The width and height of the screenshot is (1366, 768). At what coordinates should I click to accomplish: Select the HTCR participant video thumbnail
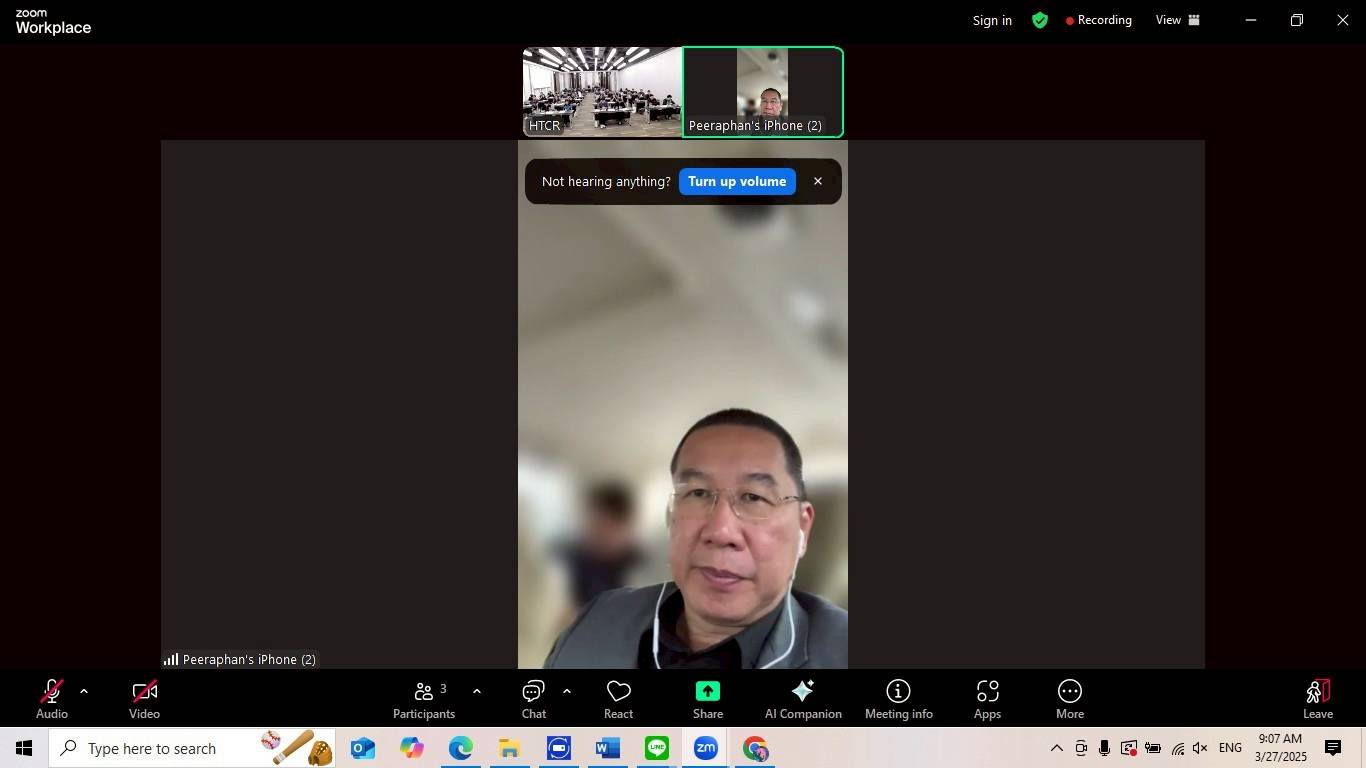[x=602, y=92]
